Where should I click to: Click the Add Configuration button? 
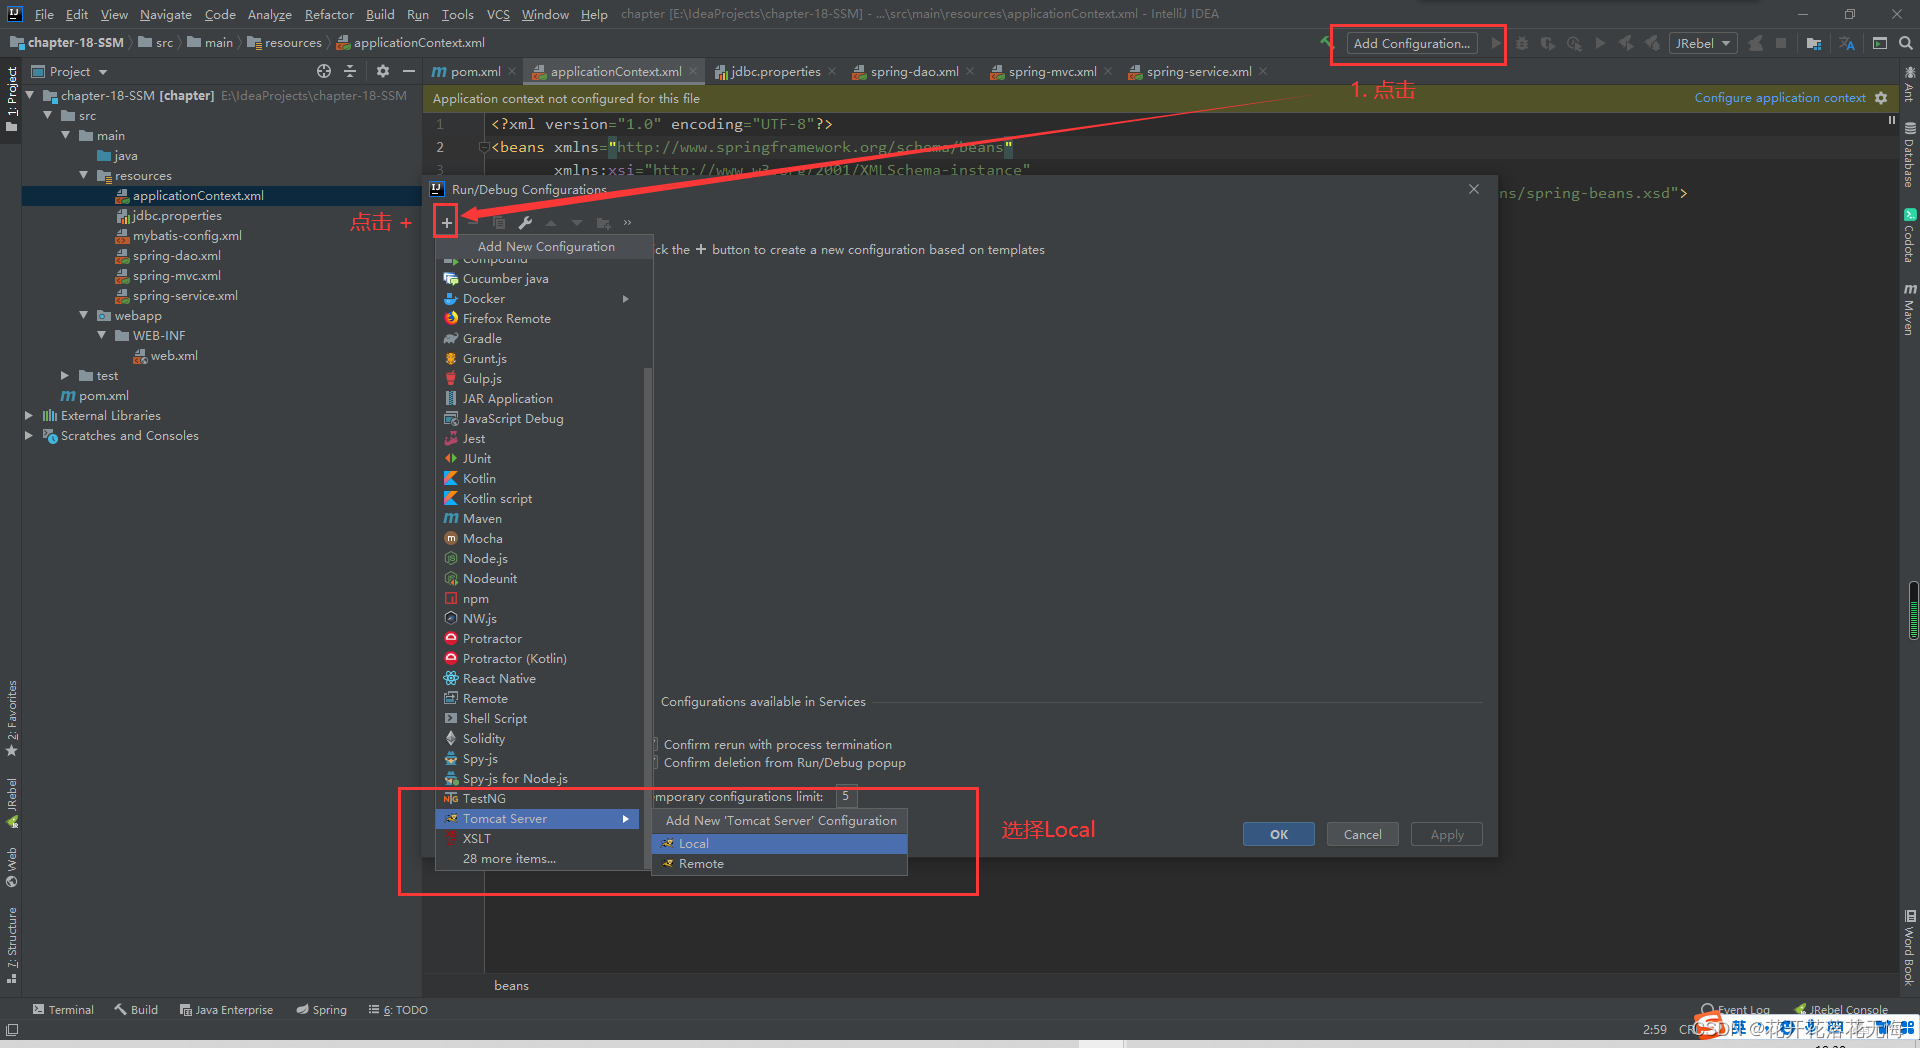[x=1411, y=43]
